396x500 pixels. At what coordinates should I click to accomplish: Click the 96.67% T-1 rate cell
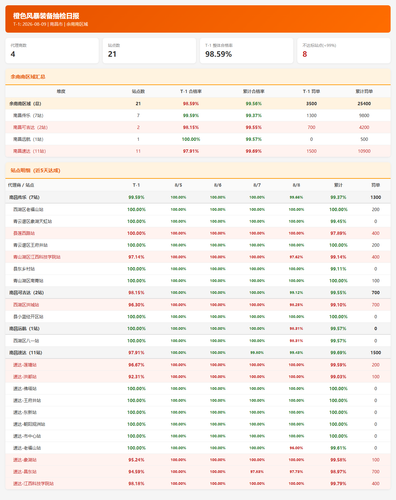click(x=136, y=365)
